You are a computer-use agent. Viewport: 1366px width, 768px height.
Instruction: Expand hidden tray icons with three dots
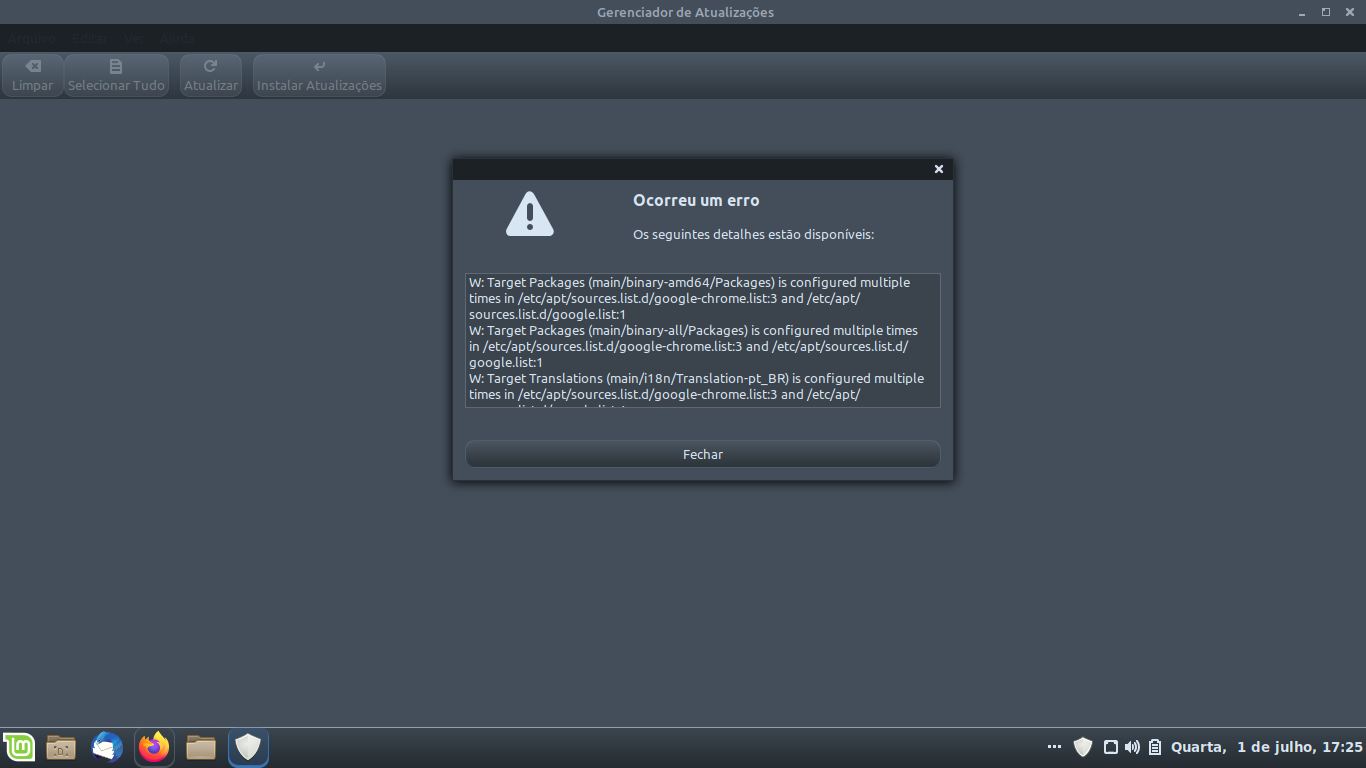pyautogui.click(x=1054, y=747)
